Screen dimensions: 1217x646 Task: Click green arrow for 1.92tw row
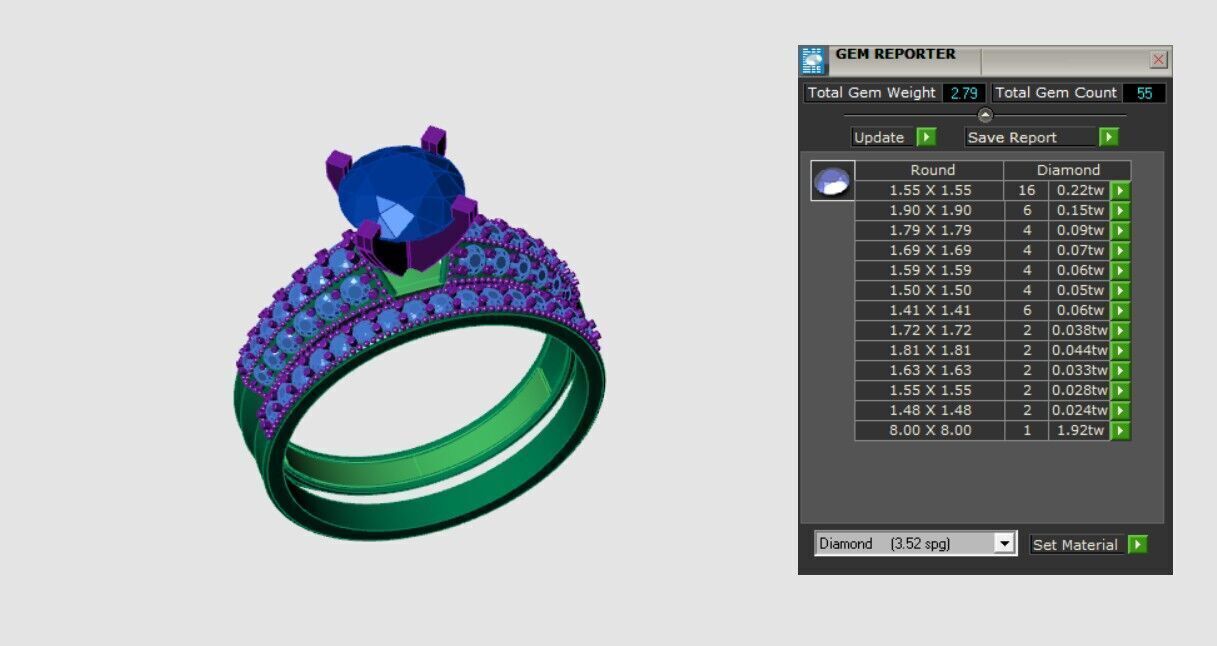click(x=1120, y=430)
